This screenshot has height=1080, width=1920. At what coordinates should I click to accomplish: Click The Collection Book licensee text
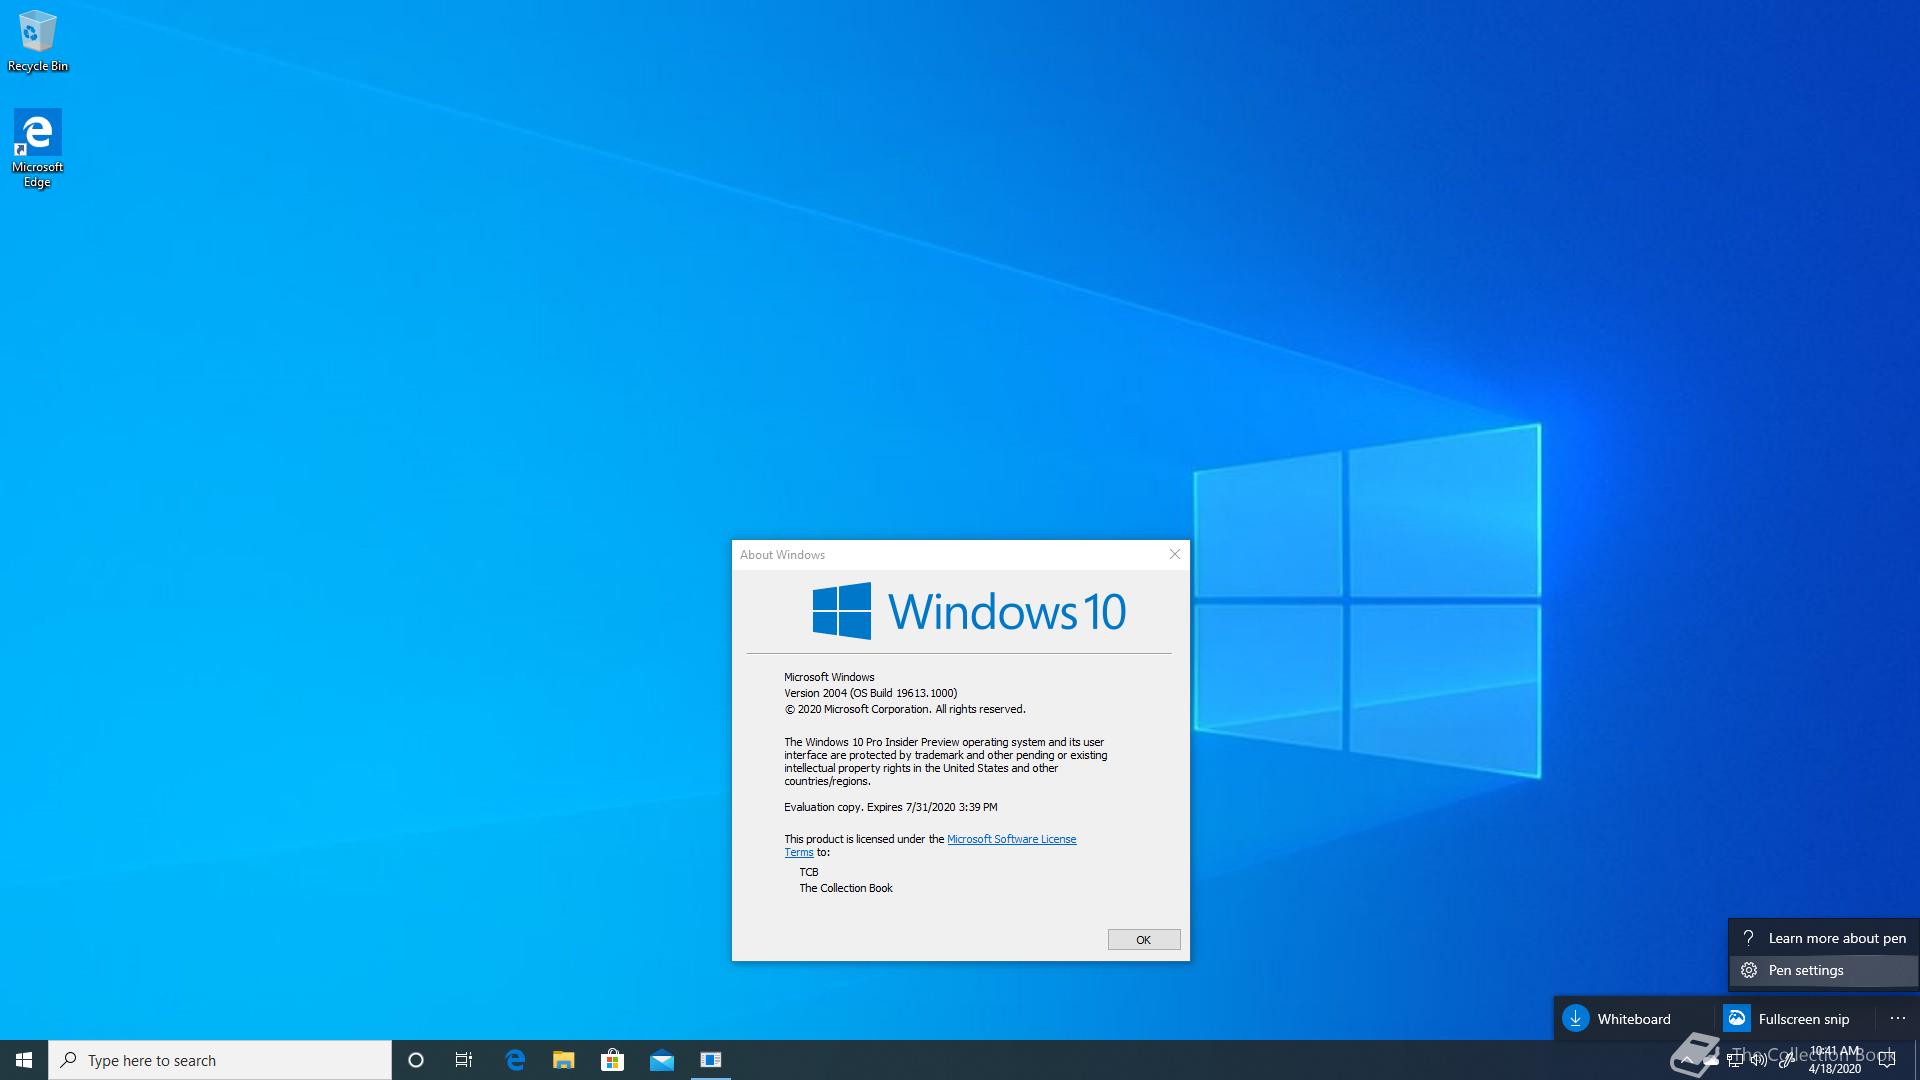(x=845, y=888)
